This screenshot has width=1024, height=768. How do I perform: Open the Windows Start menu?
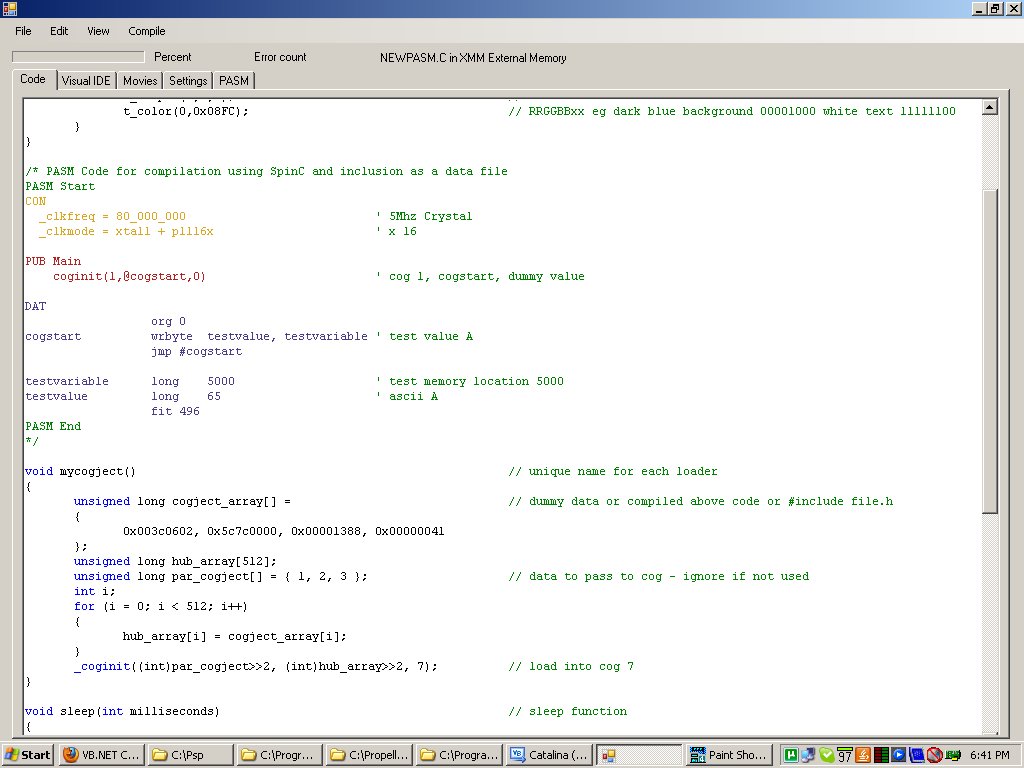point(27,755)
